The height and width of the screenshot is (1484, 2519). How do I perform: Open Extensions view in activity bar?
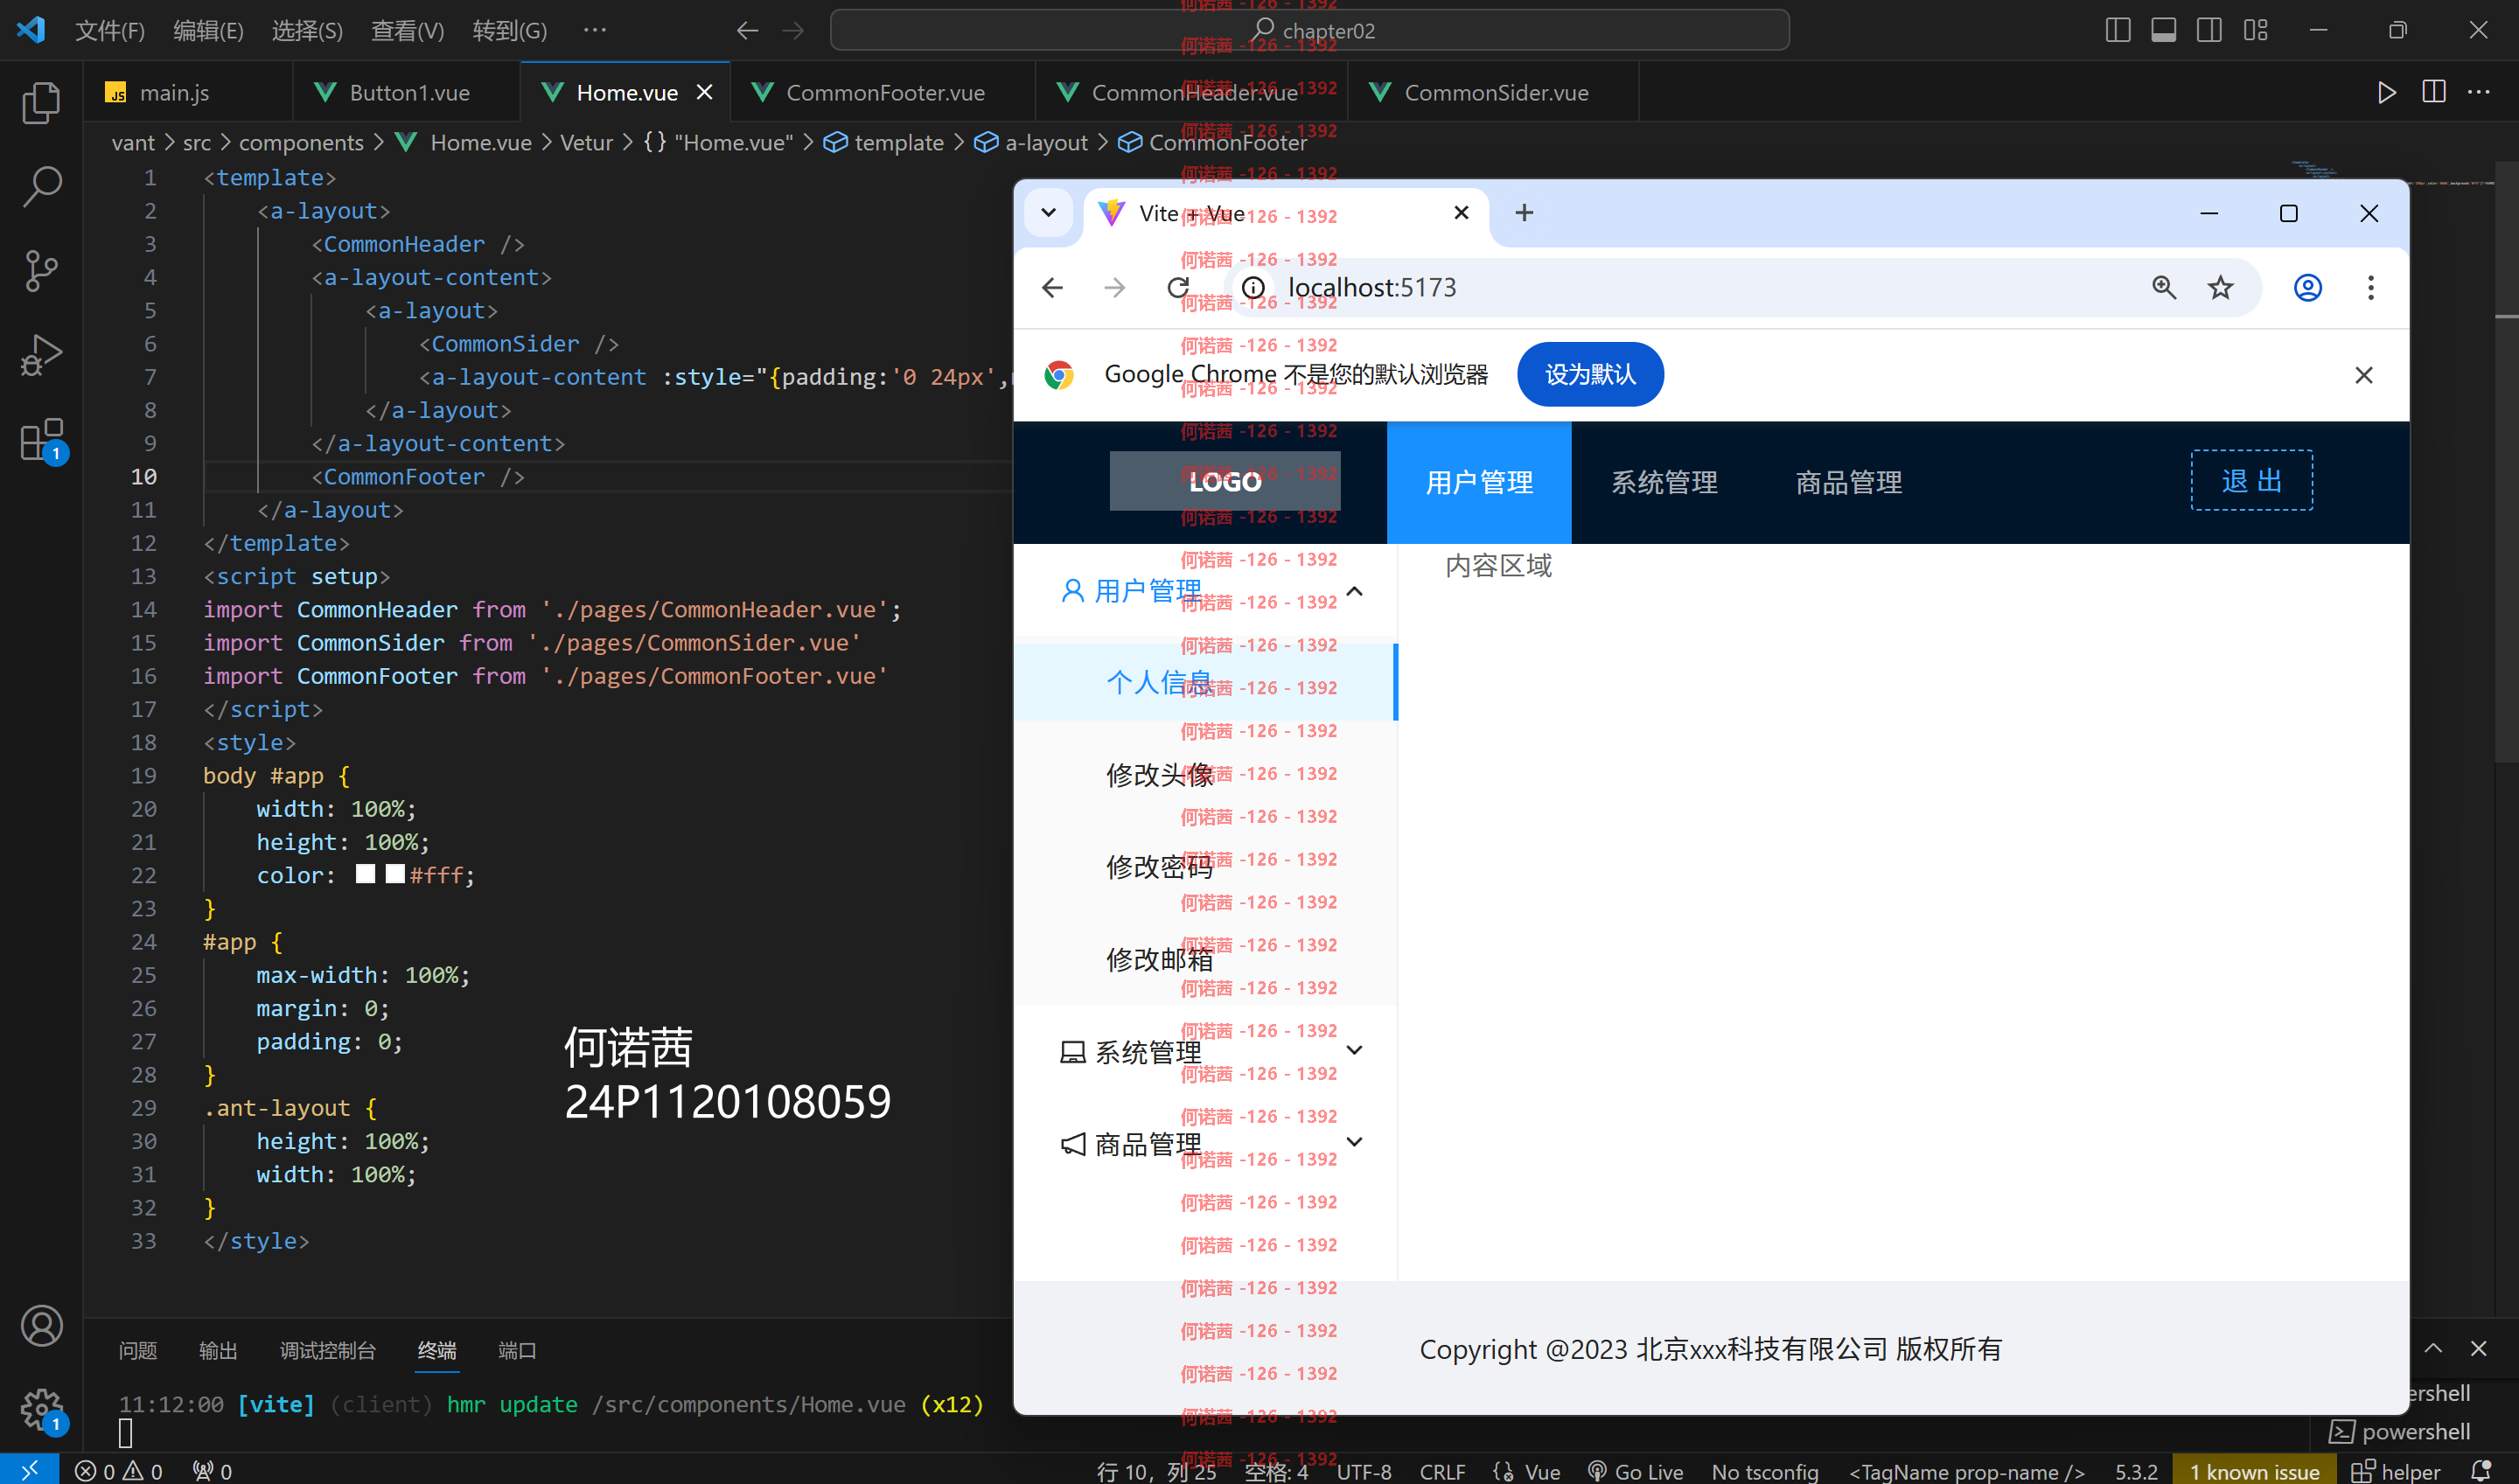click(x=41, y=440)
